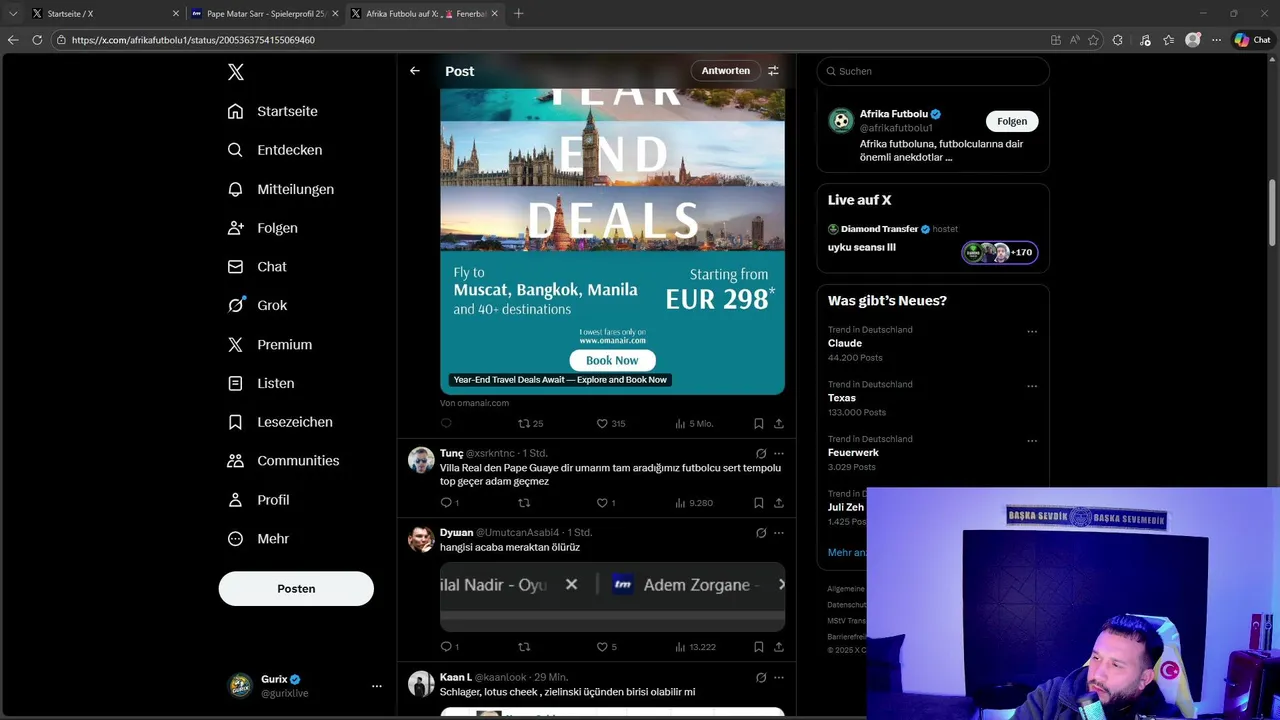Open more options for Texas trend
Viewport: 1280px width, 720px height.
click(1032, 386)
